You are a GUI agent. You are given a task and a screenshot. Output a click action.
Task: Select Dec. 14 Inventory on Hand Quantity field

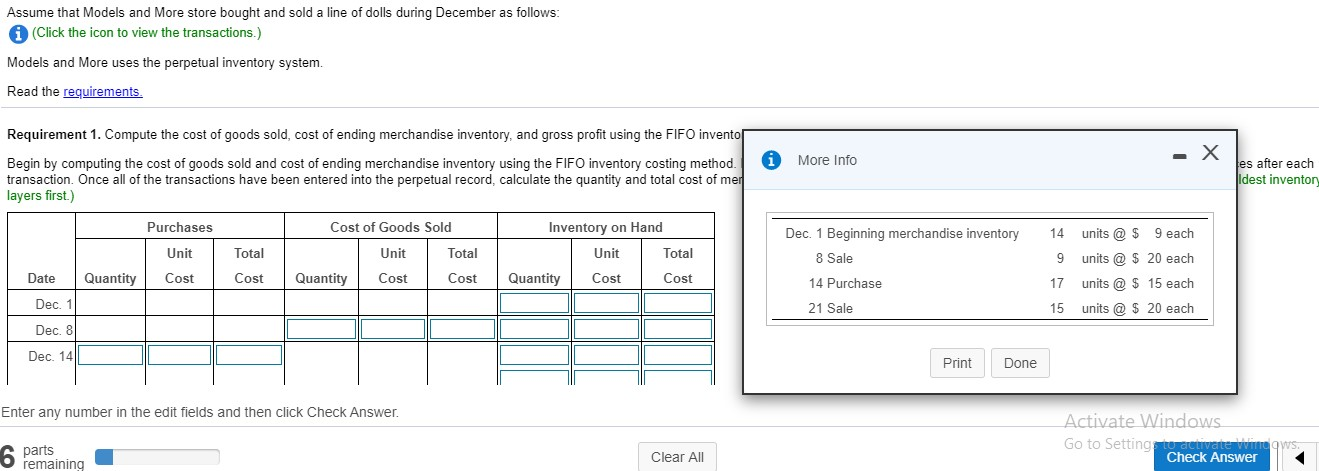pyautogui.click(x=534, y=355)
